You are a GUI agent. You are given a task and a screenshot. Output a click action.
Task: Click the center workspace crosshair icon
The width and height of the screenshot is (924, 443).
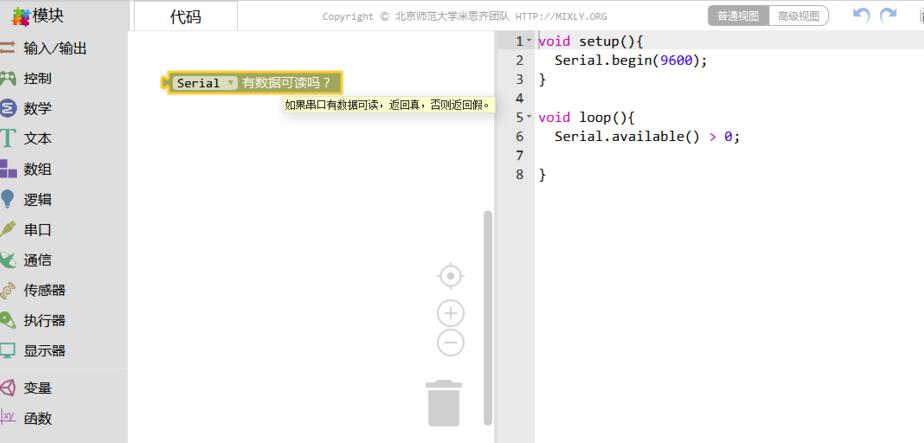coord(451,275)
